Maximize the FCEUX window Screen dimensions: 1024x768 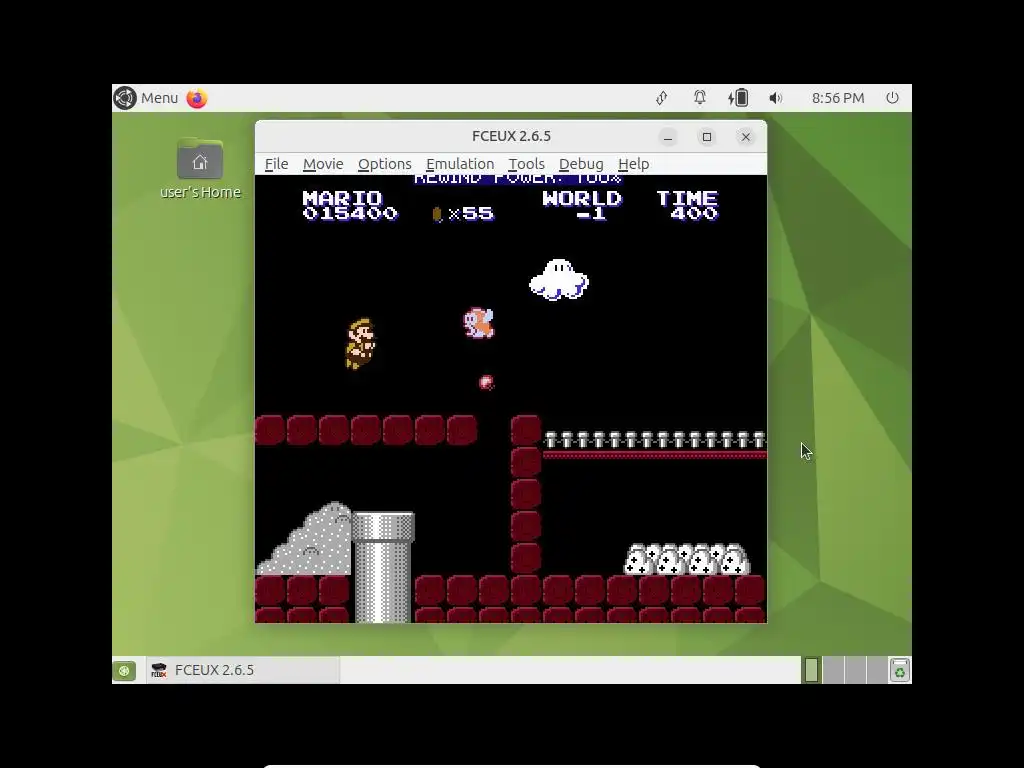tap(707, 136)
